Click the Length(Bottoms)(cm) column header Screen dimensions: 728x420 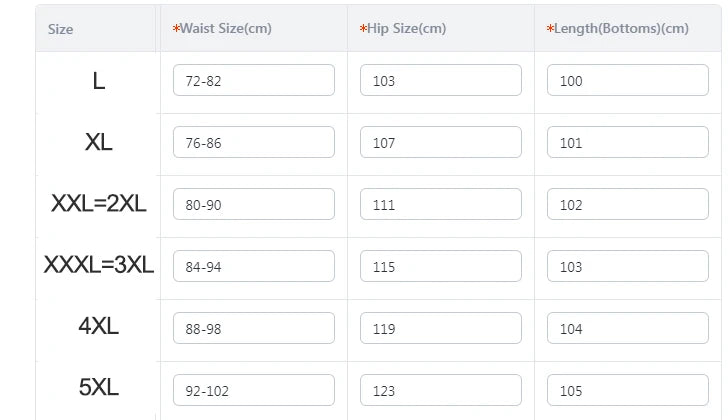[621, 29]
